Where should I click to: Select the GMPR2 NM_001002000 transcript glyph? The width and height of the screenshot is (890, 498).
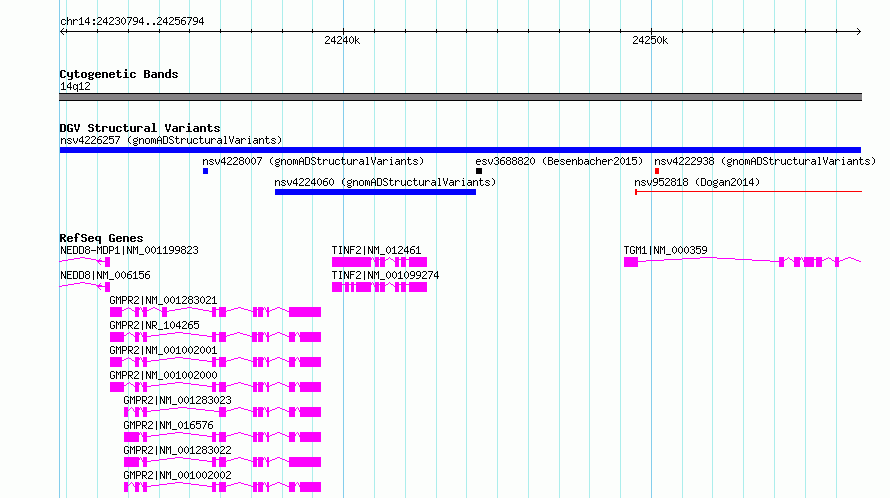215,387
